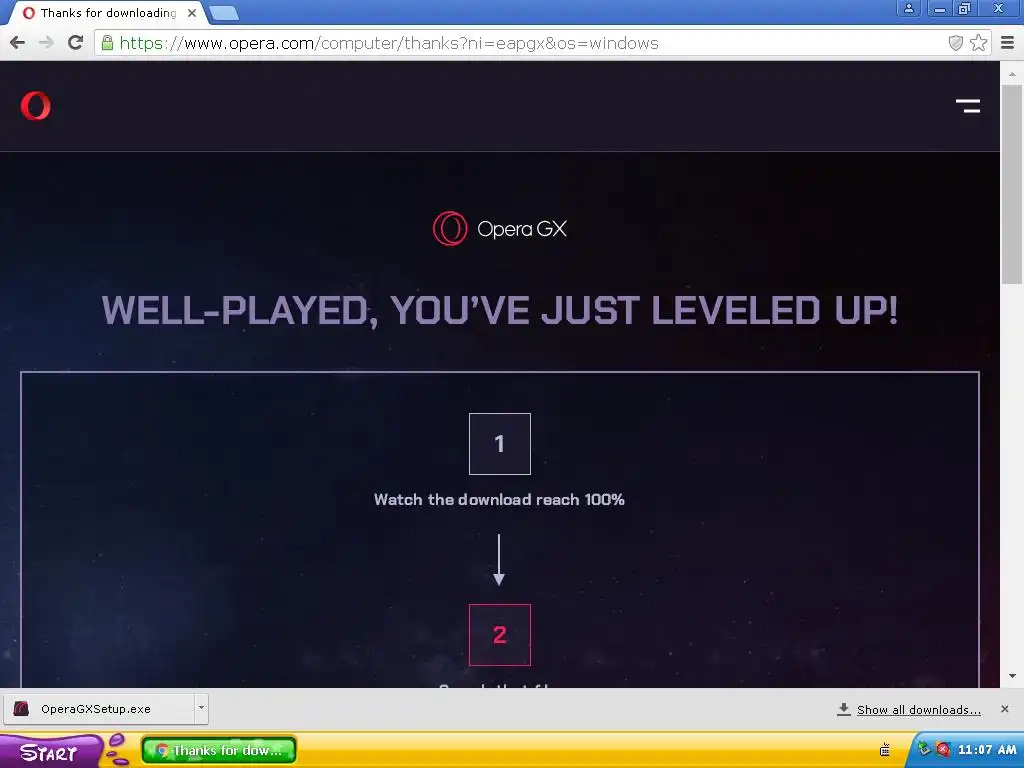Expand the OperaGXSetup.exe download options arrow
This screenshot has height=768, width=1024.
(201, 708)
